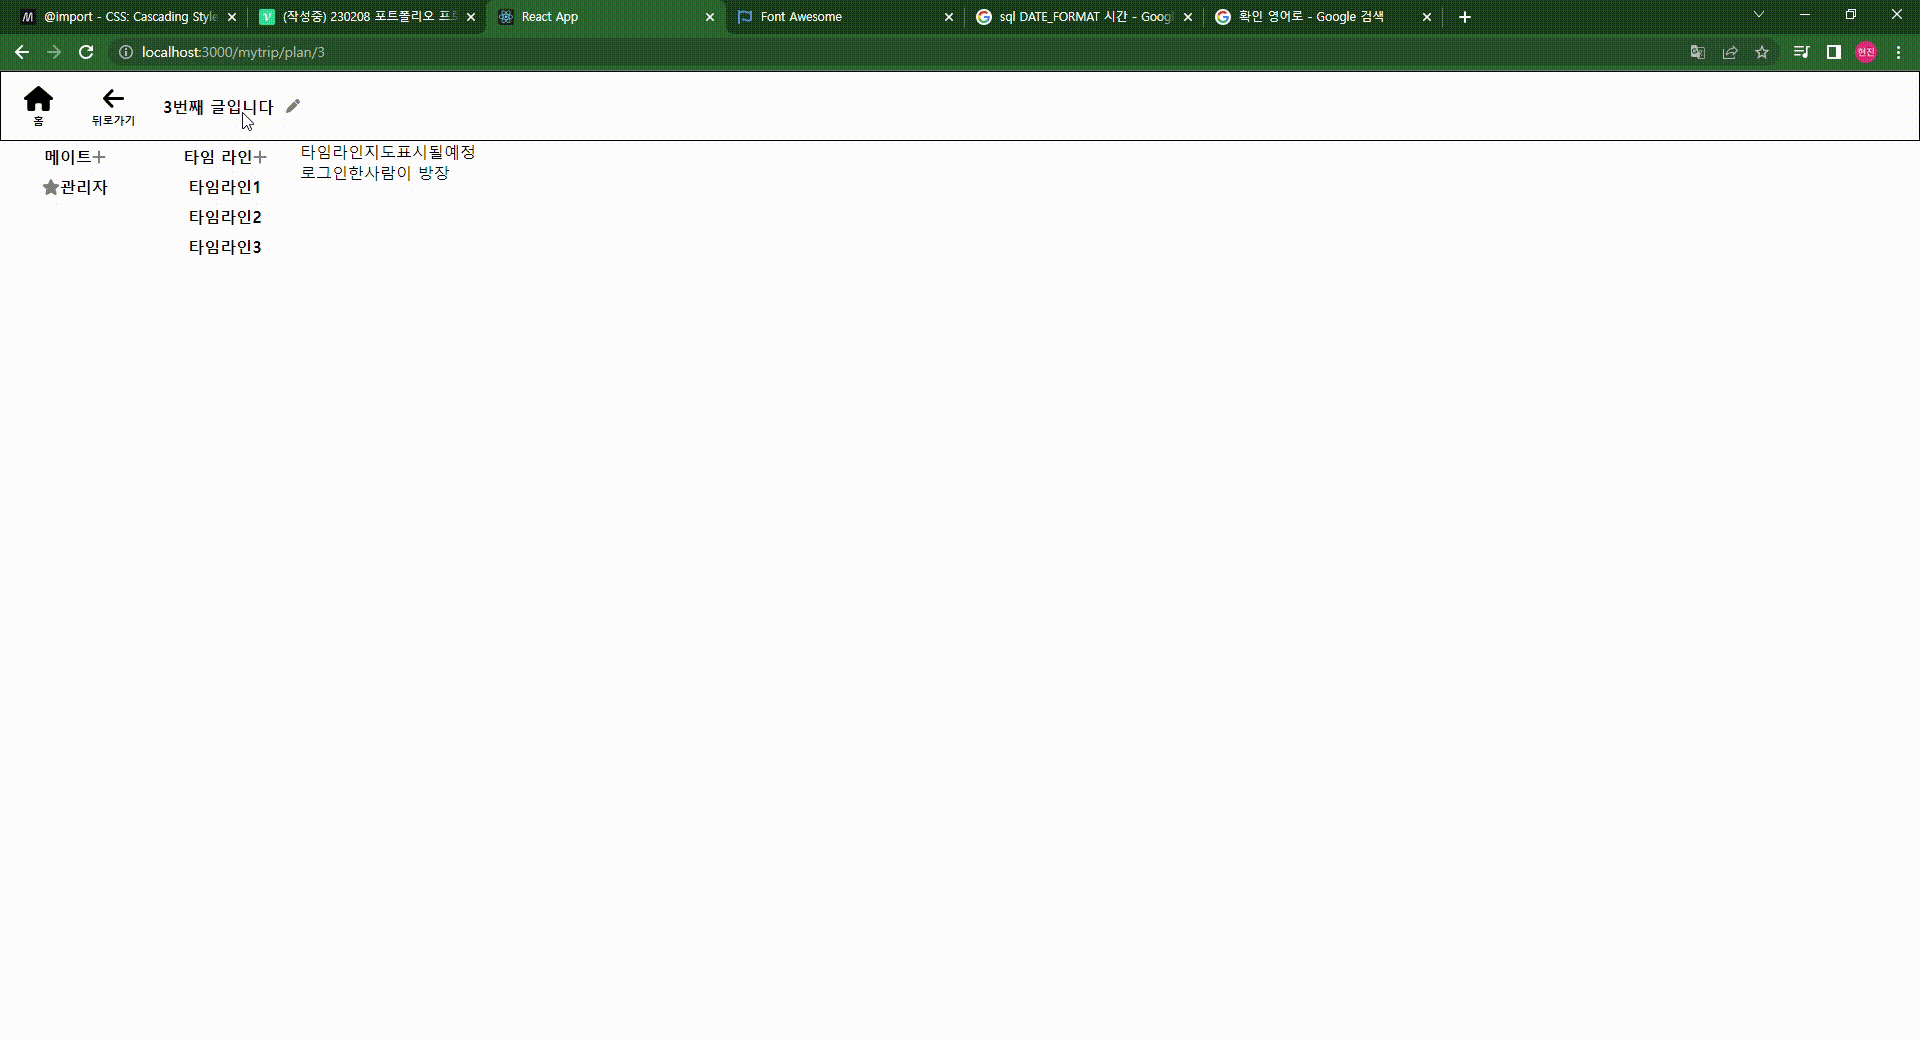The width and height of the screenshot is (1920, 1040).
Task: Open Chrome three-dot menu
Action: (x=1898, y=52)
